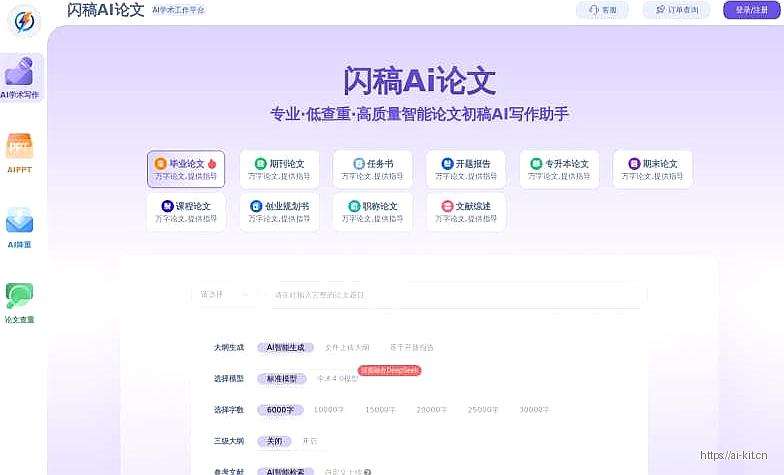This screenshot has height=475, width=784.
Task: Click the 客服 headset icon button
Action: [602, 10]
